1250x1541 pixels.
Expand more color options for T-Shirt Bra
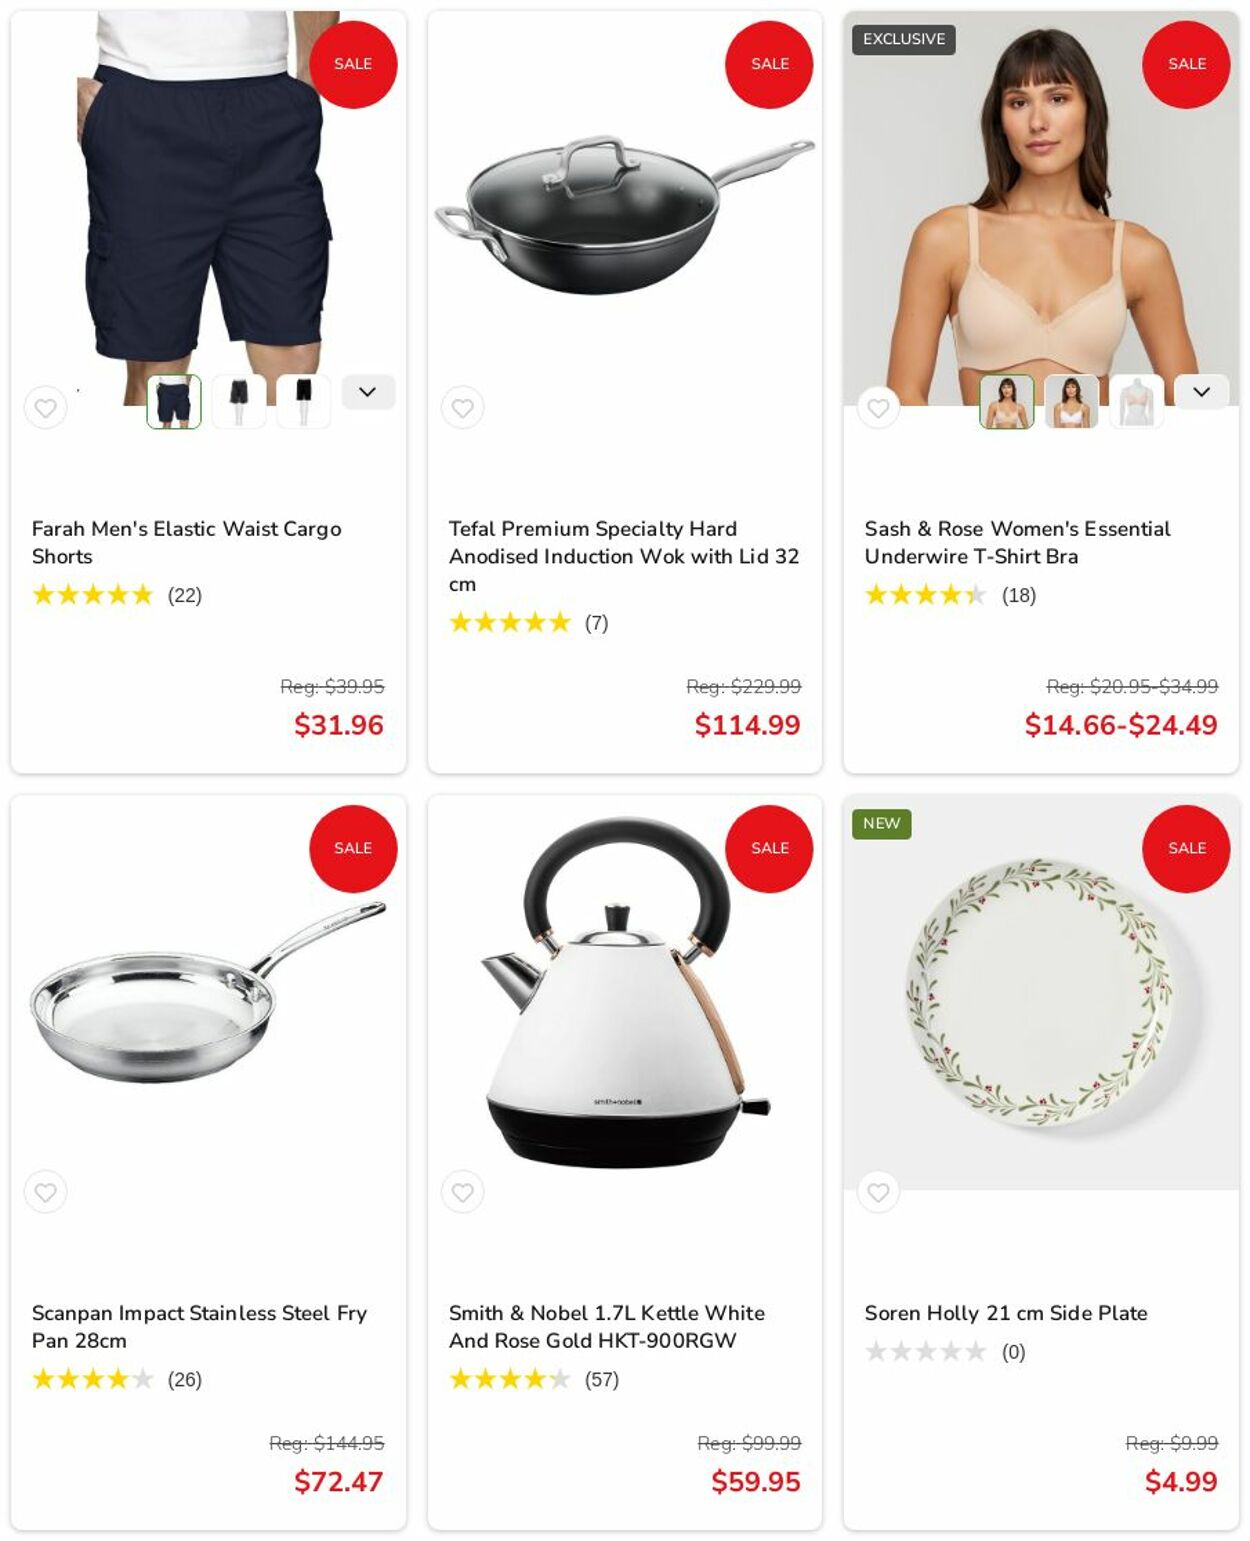(1201, 392)
